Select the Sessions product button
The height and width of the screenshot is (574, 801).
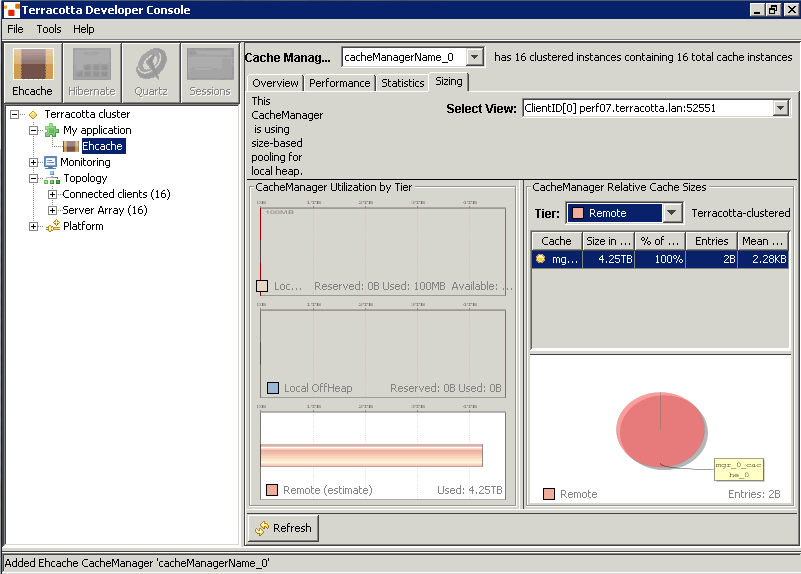(x=209, y=73)
